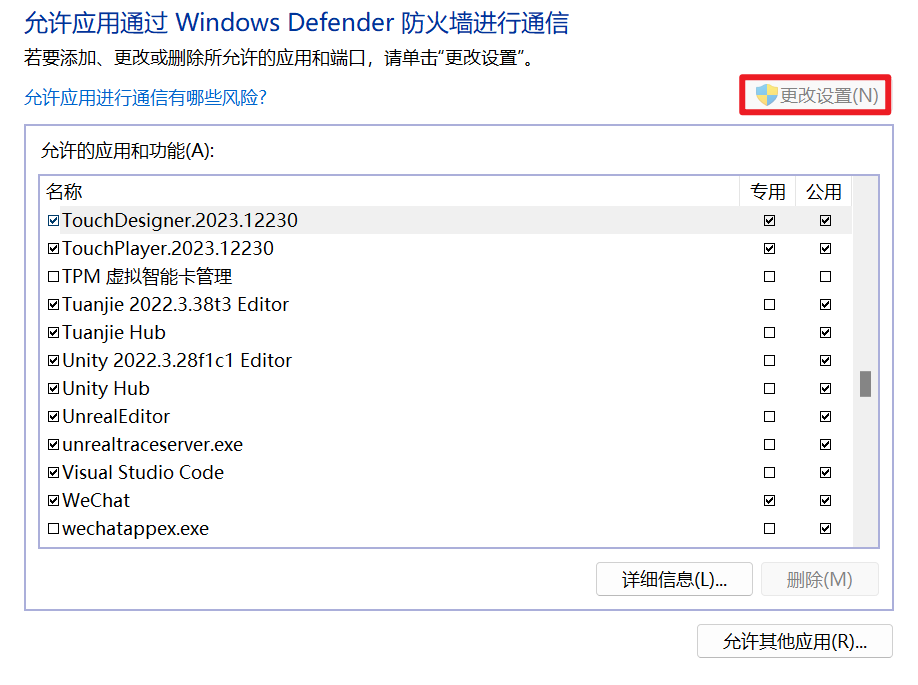Select unrealtraceserver.exe entry text
The height and width of the screenshot is (685, 918).
(152, 444)
